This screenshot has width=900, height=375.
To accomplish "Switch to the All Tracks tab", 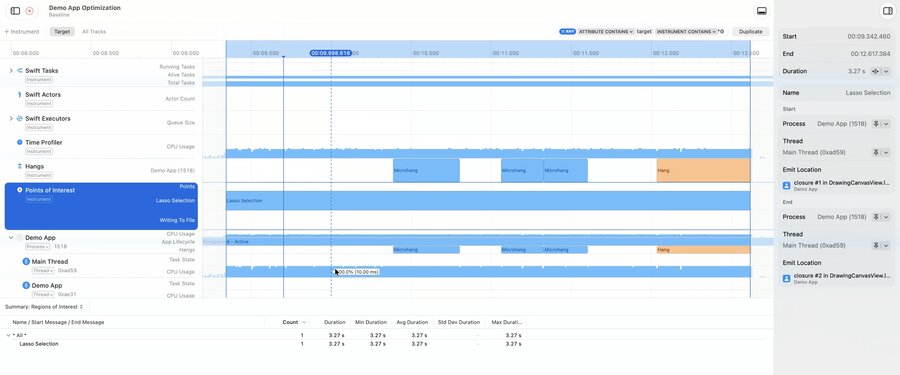I will (x=94, y=32).
